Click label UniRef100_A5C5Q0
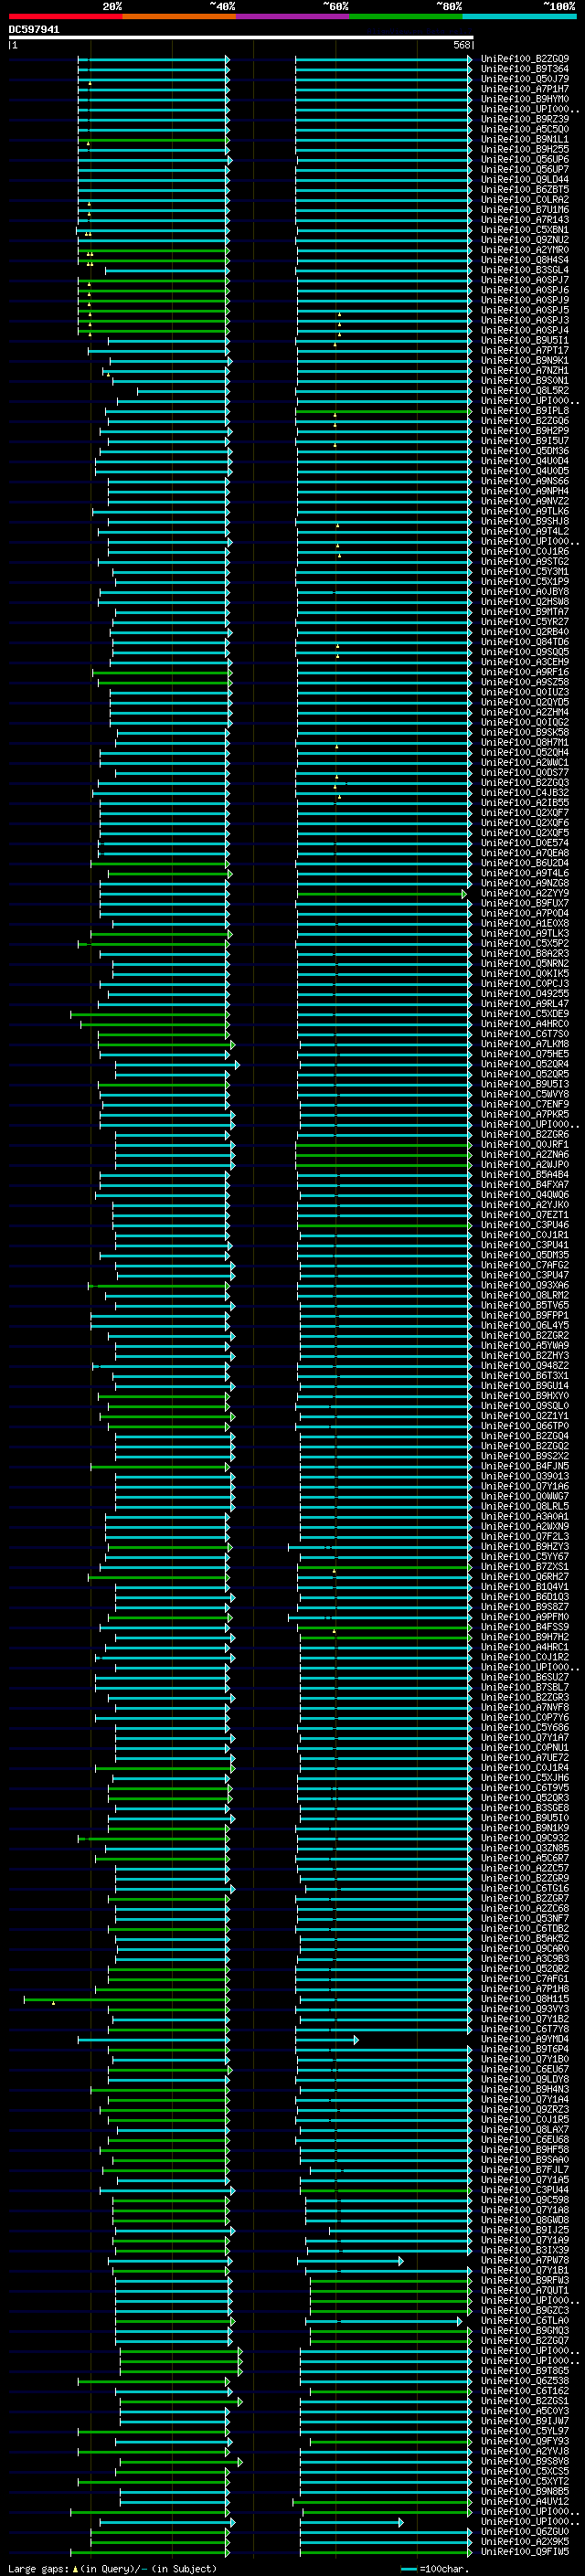This screenshot has width=585, height=2576. tap(525, 129)
